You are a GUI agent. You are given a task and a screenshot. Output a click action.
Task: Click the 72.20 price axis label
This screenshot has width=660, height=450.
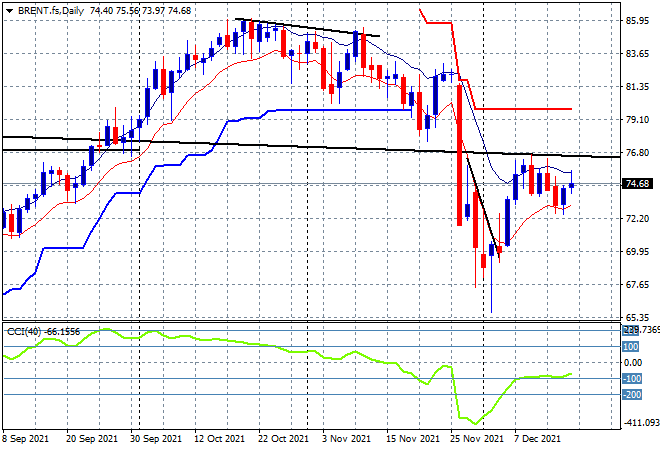(637, 219)
